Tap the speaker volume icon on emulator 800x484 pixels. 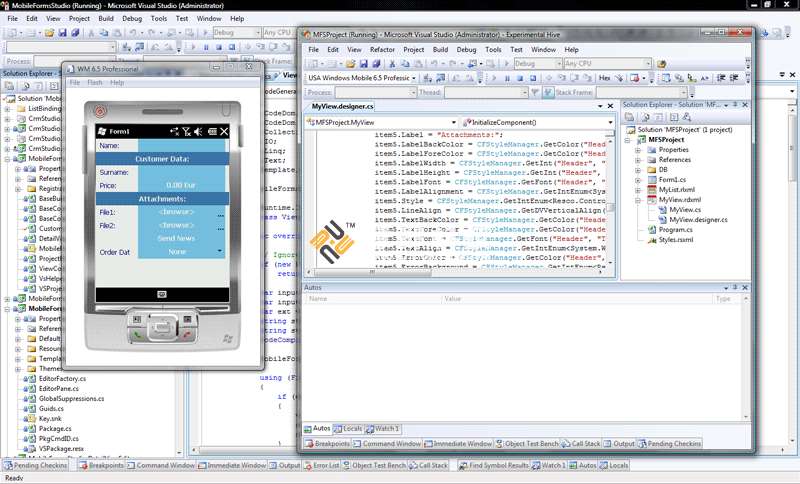pos(198,131)
